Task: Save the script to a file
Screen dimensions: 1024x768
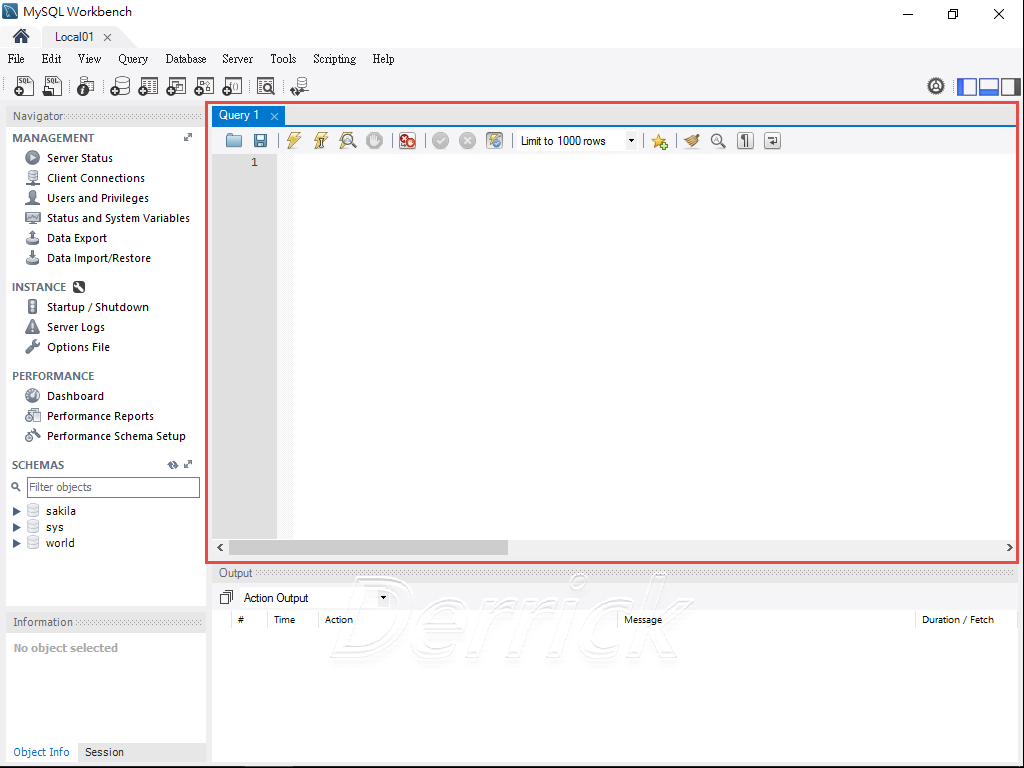Action: pos(260,140)
